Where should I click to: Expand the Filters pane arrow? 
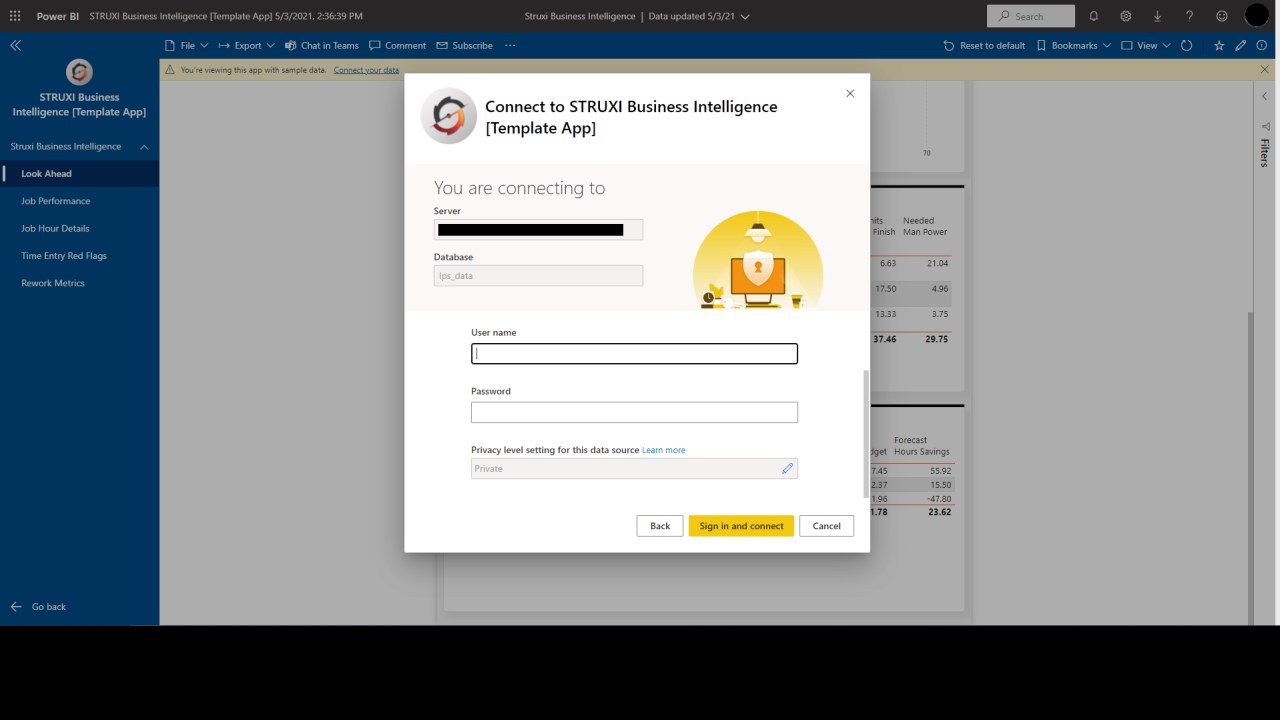point(1264,97)
